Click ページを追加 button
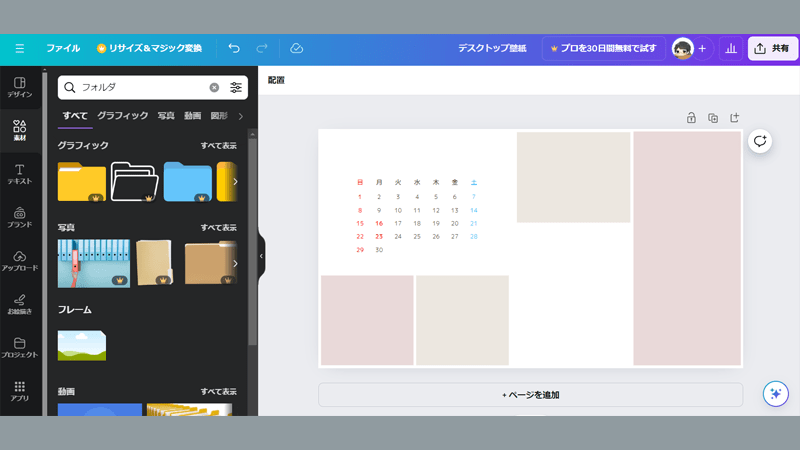This screenshot has width=800, height=450. [x=530, y=395]
